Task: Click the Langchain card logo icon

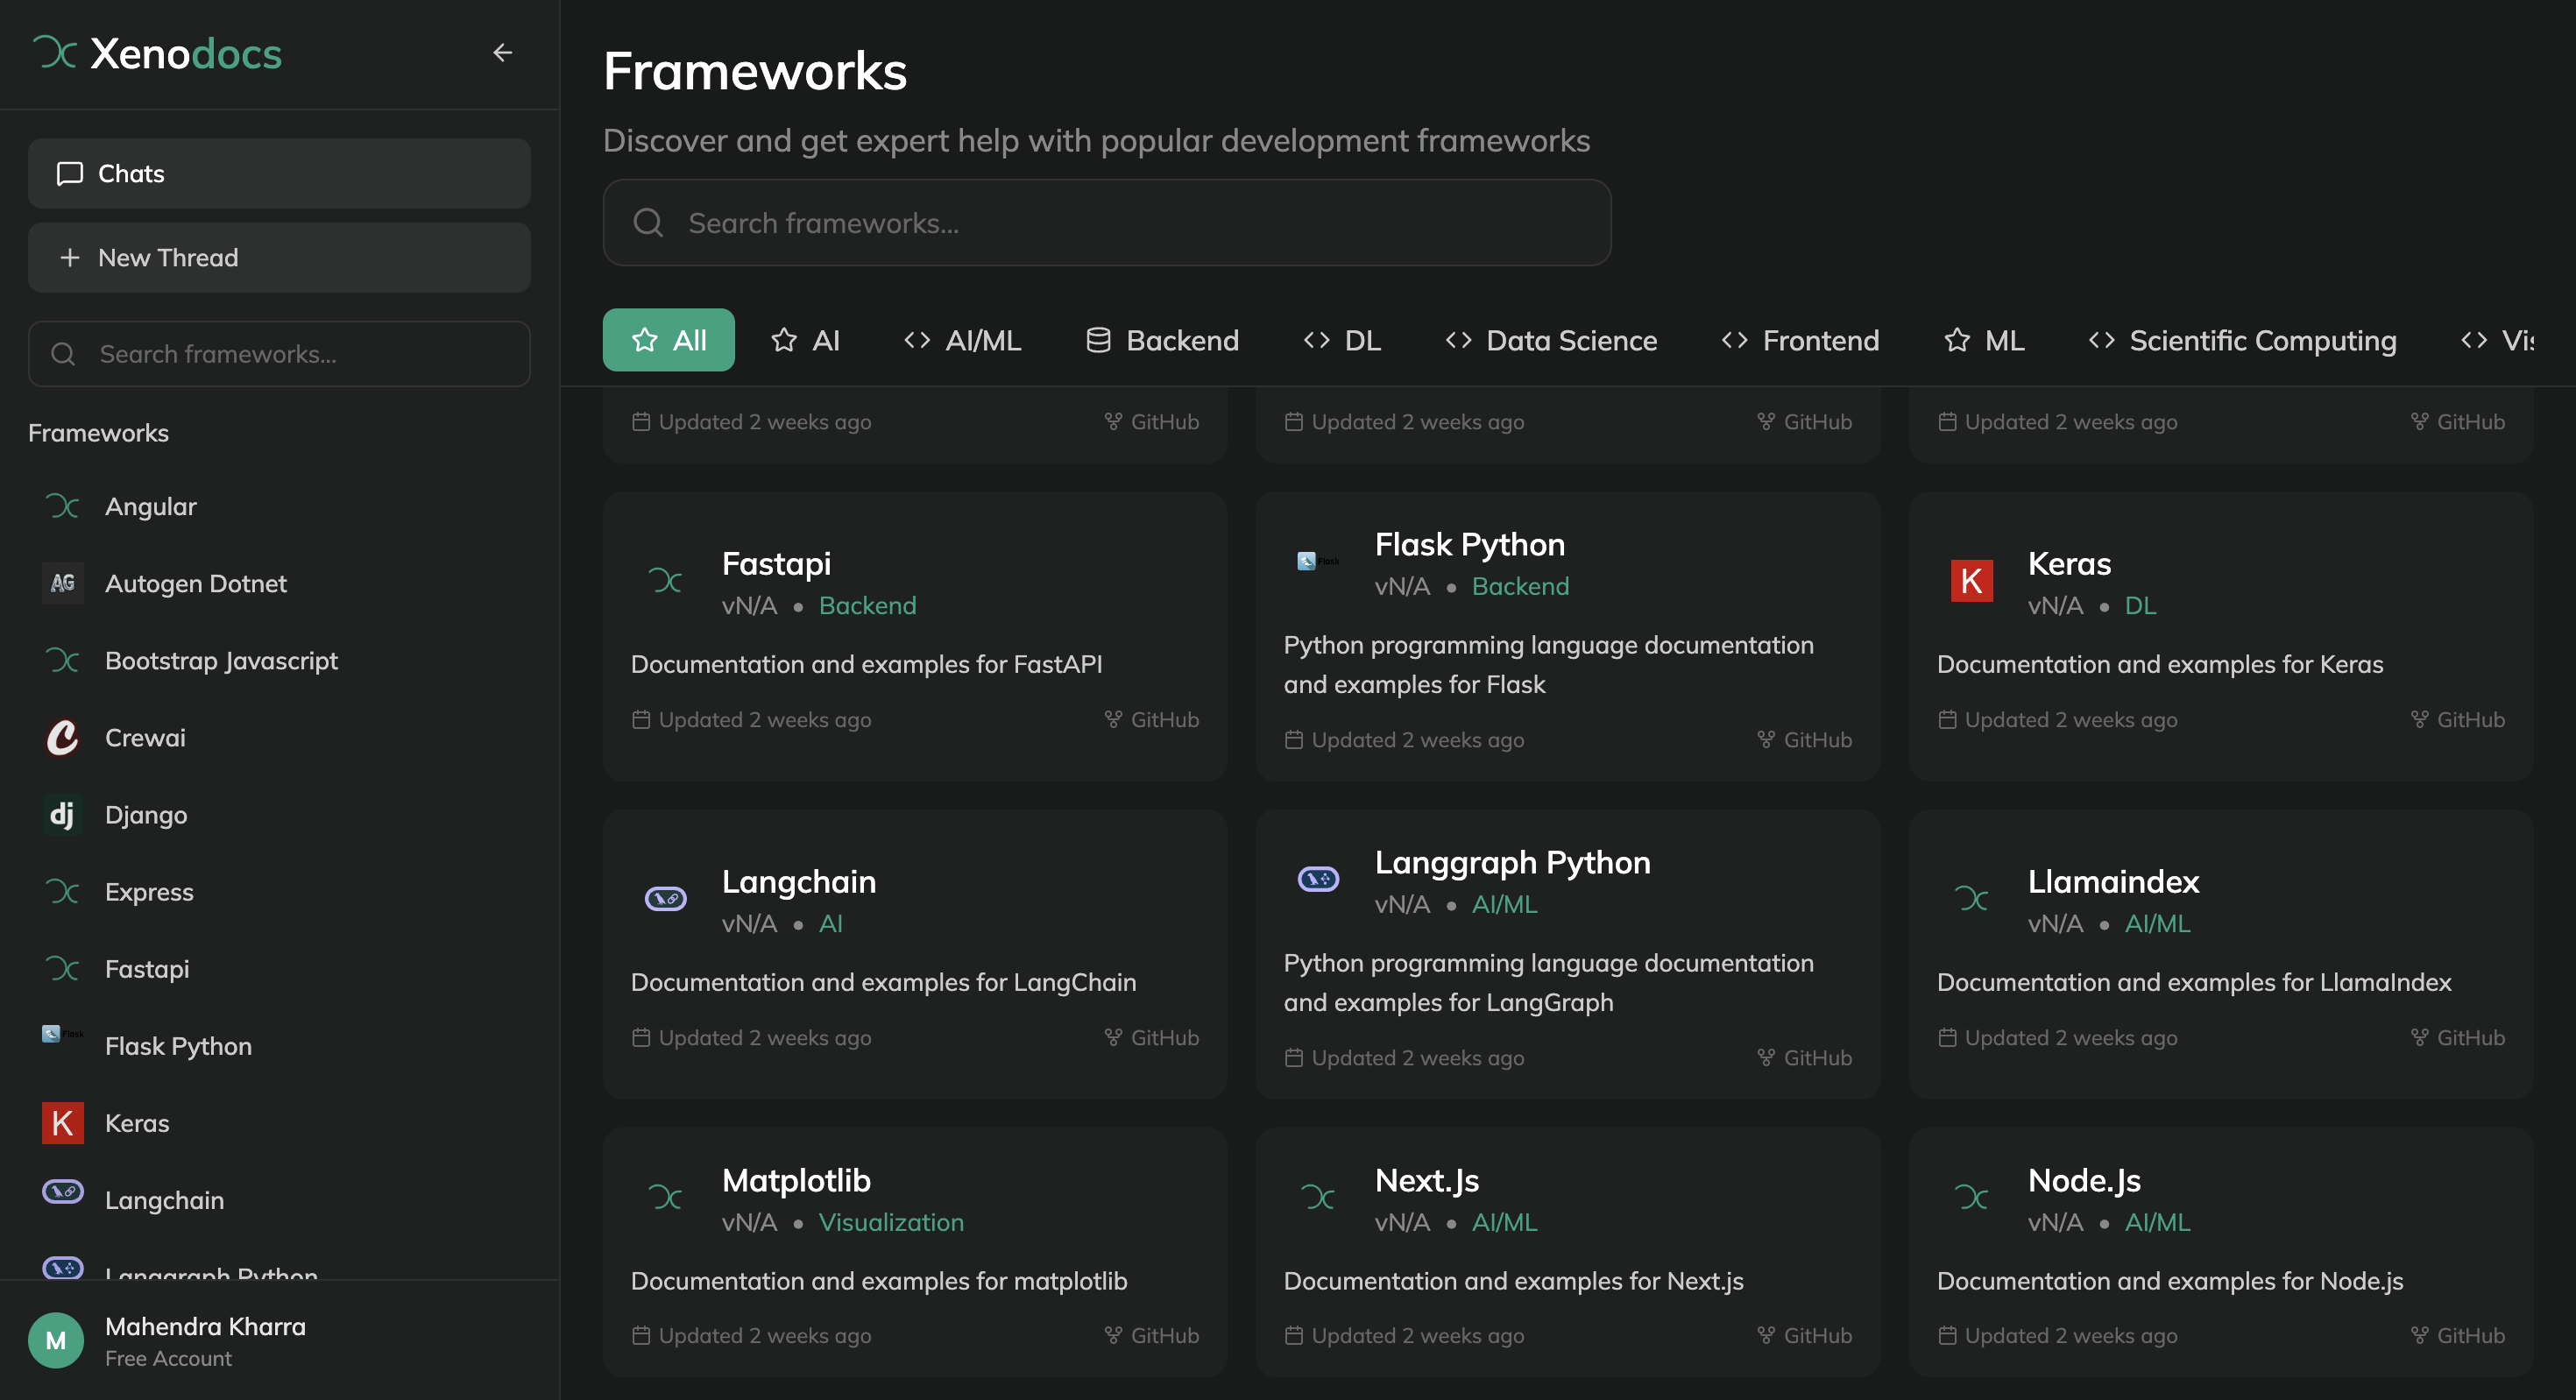Action: pos(665,898)
